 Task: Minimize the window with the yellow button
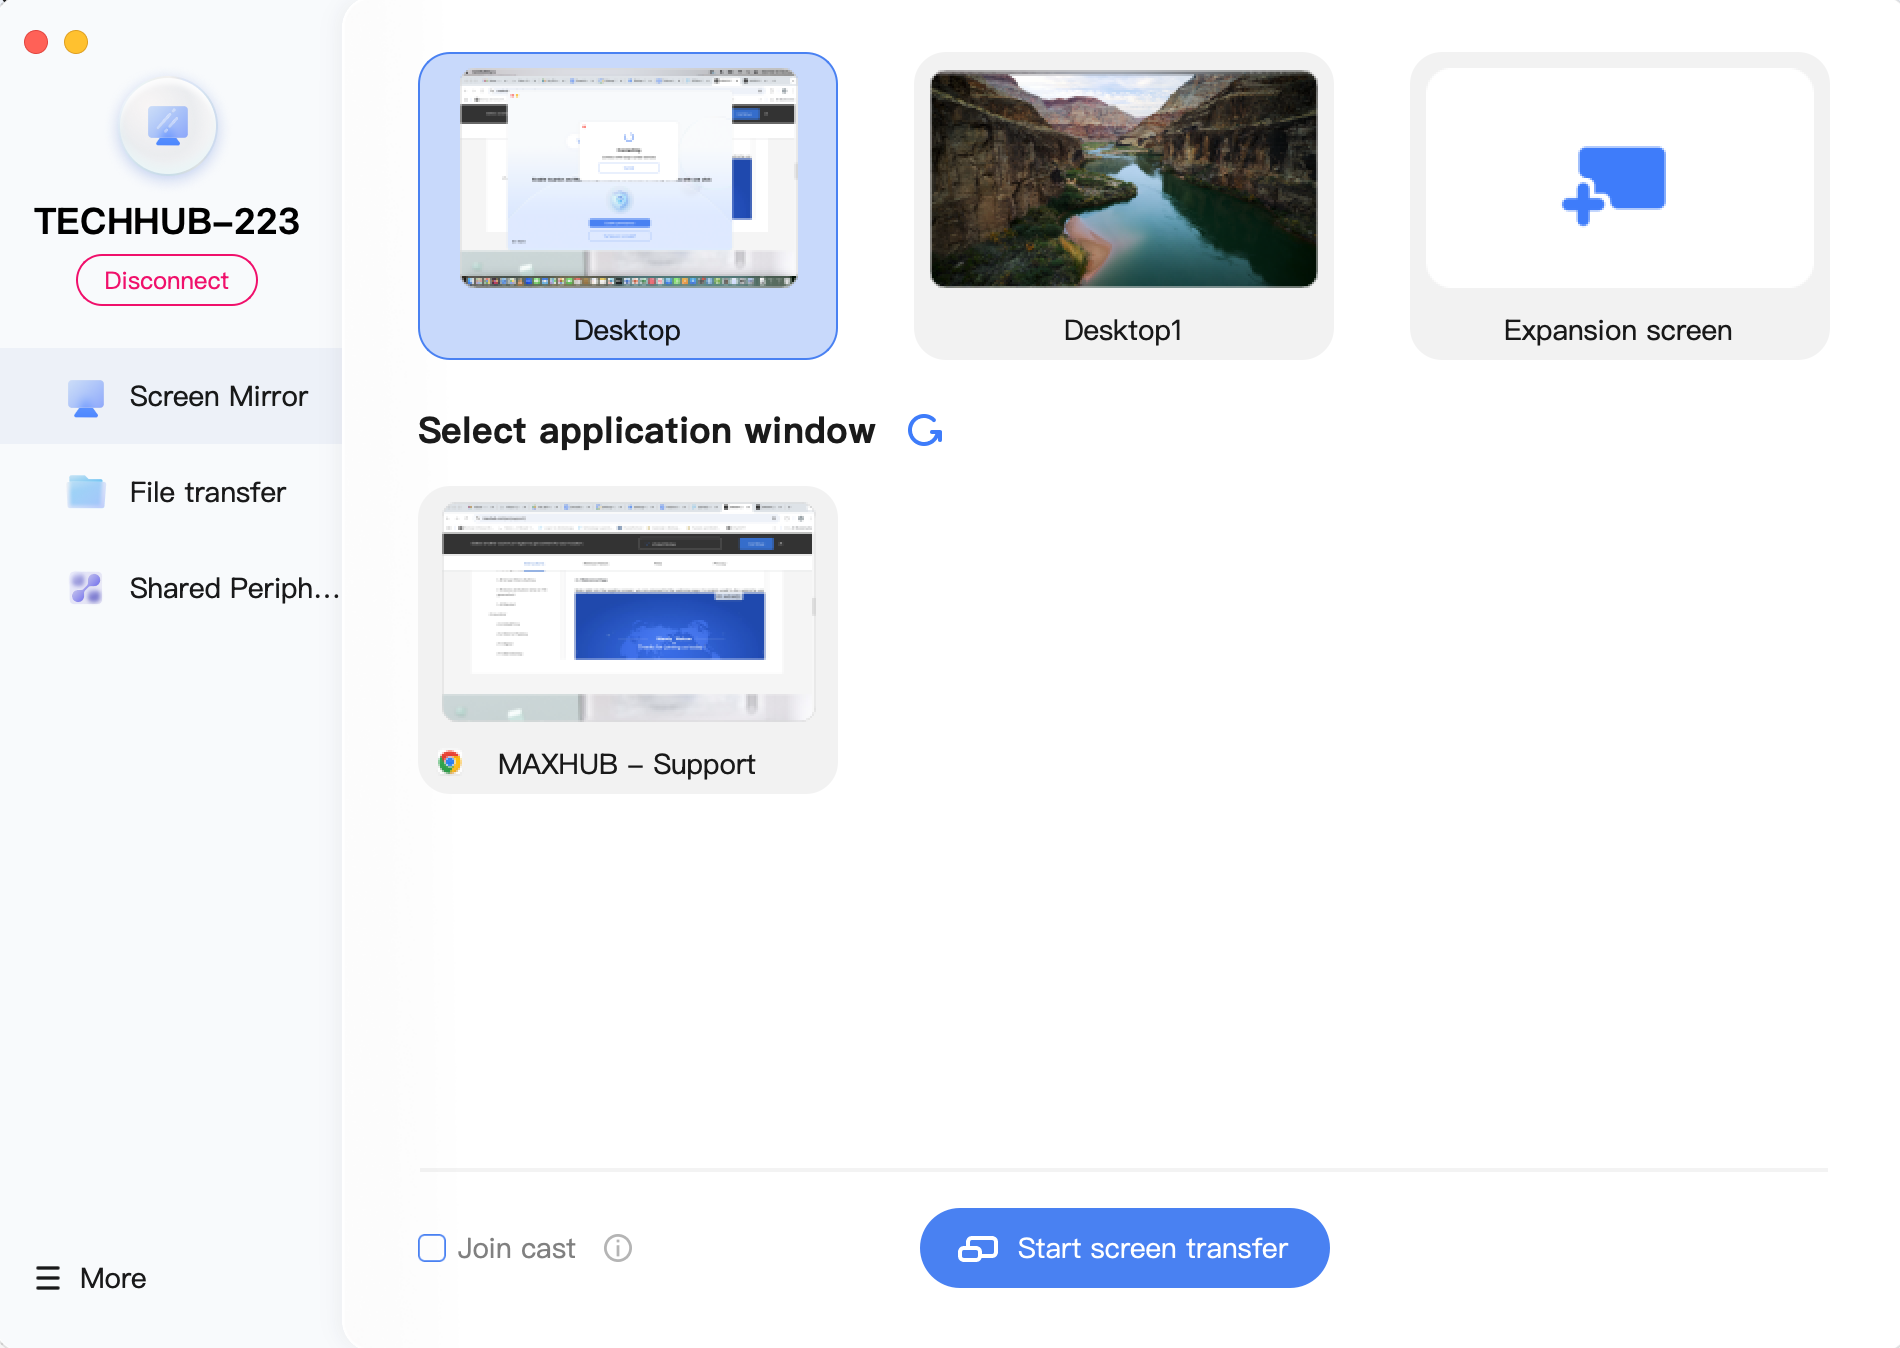coord(76,42)
